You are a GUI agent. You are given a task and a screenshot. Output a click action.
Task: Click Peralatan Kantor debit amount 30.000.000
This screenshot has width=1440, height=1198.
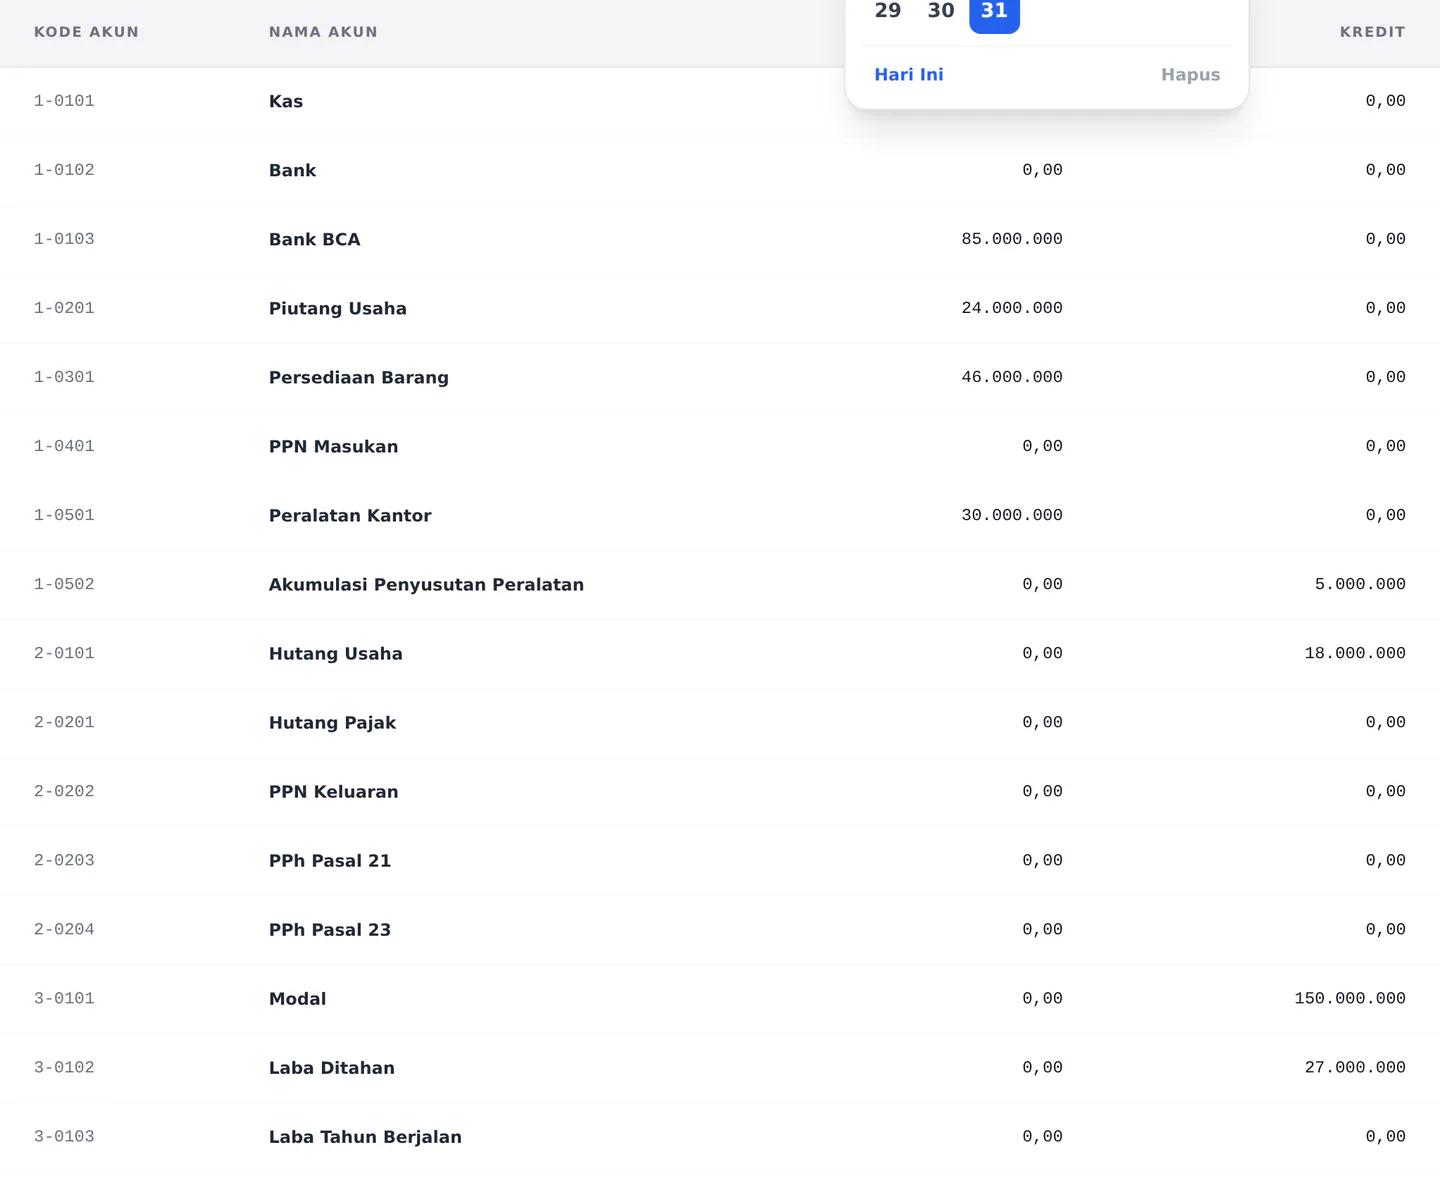(1012, 515)
